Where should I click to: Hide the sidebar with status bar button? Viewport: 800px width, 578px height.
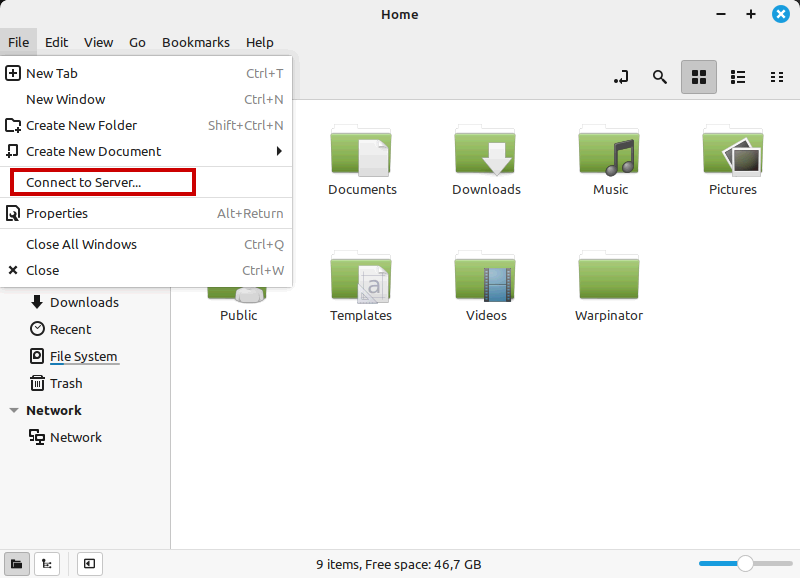(x=89, y=564)
